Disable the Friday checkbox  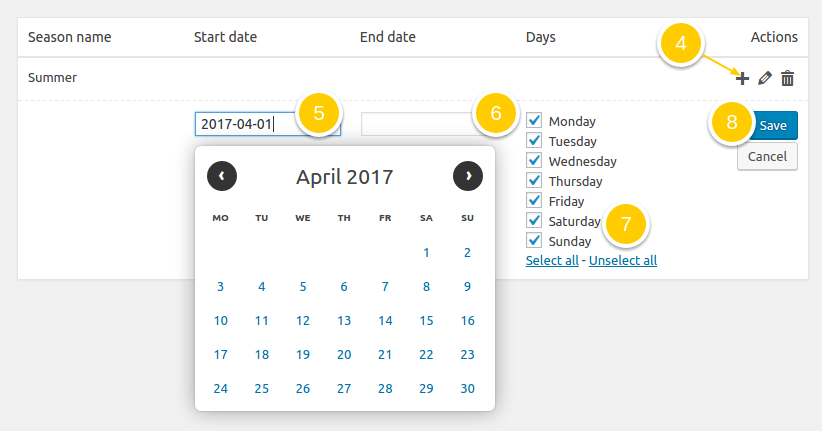pyautogui.click(x=534, y=201)
